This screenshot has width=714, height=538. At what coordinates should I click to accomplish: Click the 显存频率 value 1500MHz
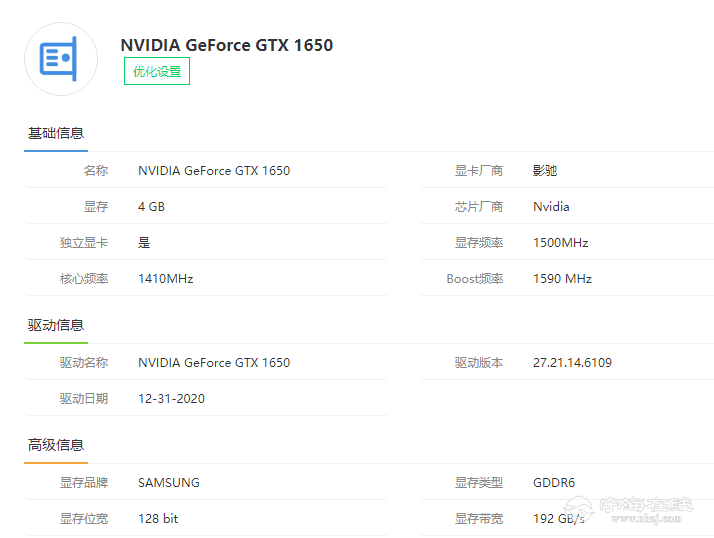coord(561,243)
